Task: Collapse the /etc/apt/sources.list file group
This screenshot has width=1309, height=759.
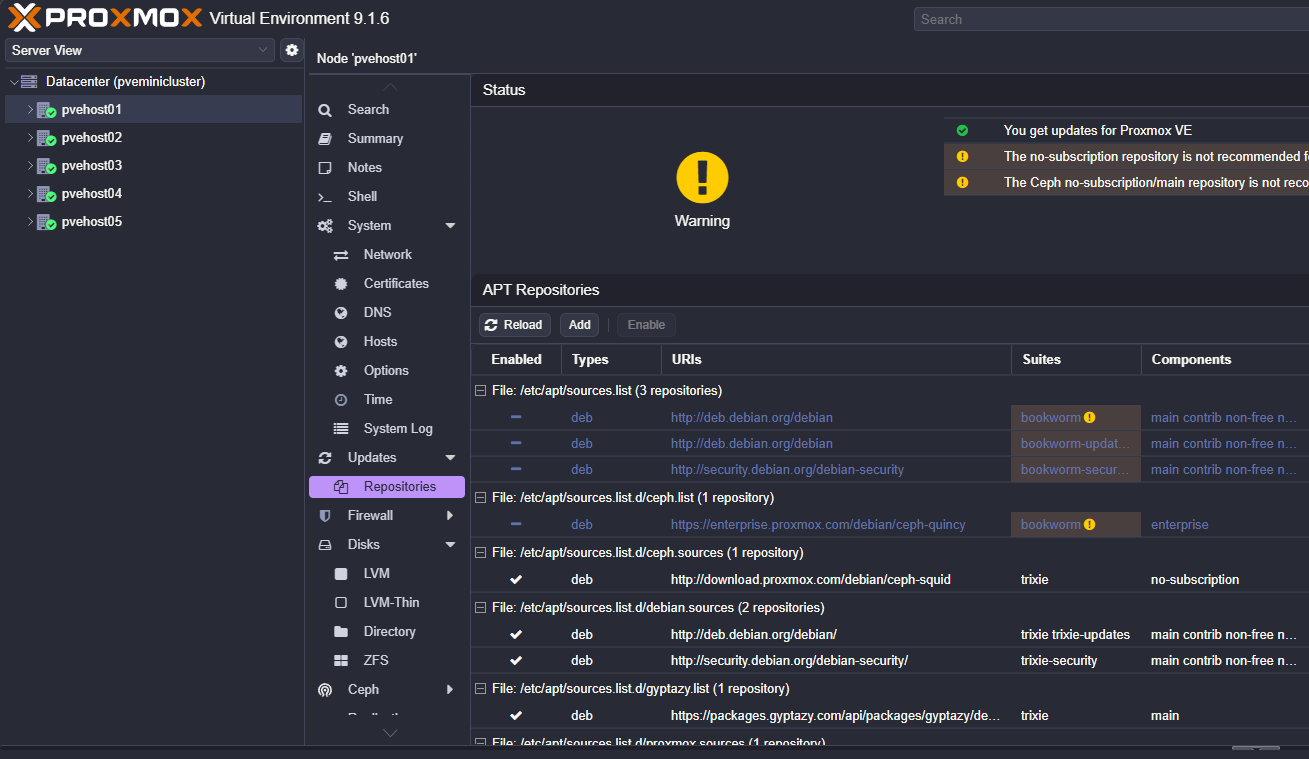Action: pos(481,391)
